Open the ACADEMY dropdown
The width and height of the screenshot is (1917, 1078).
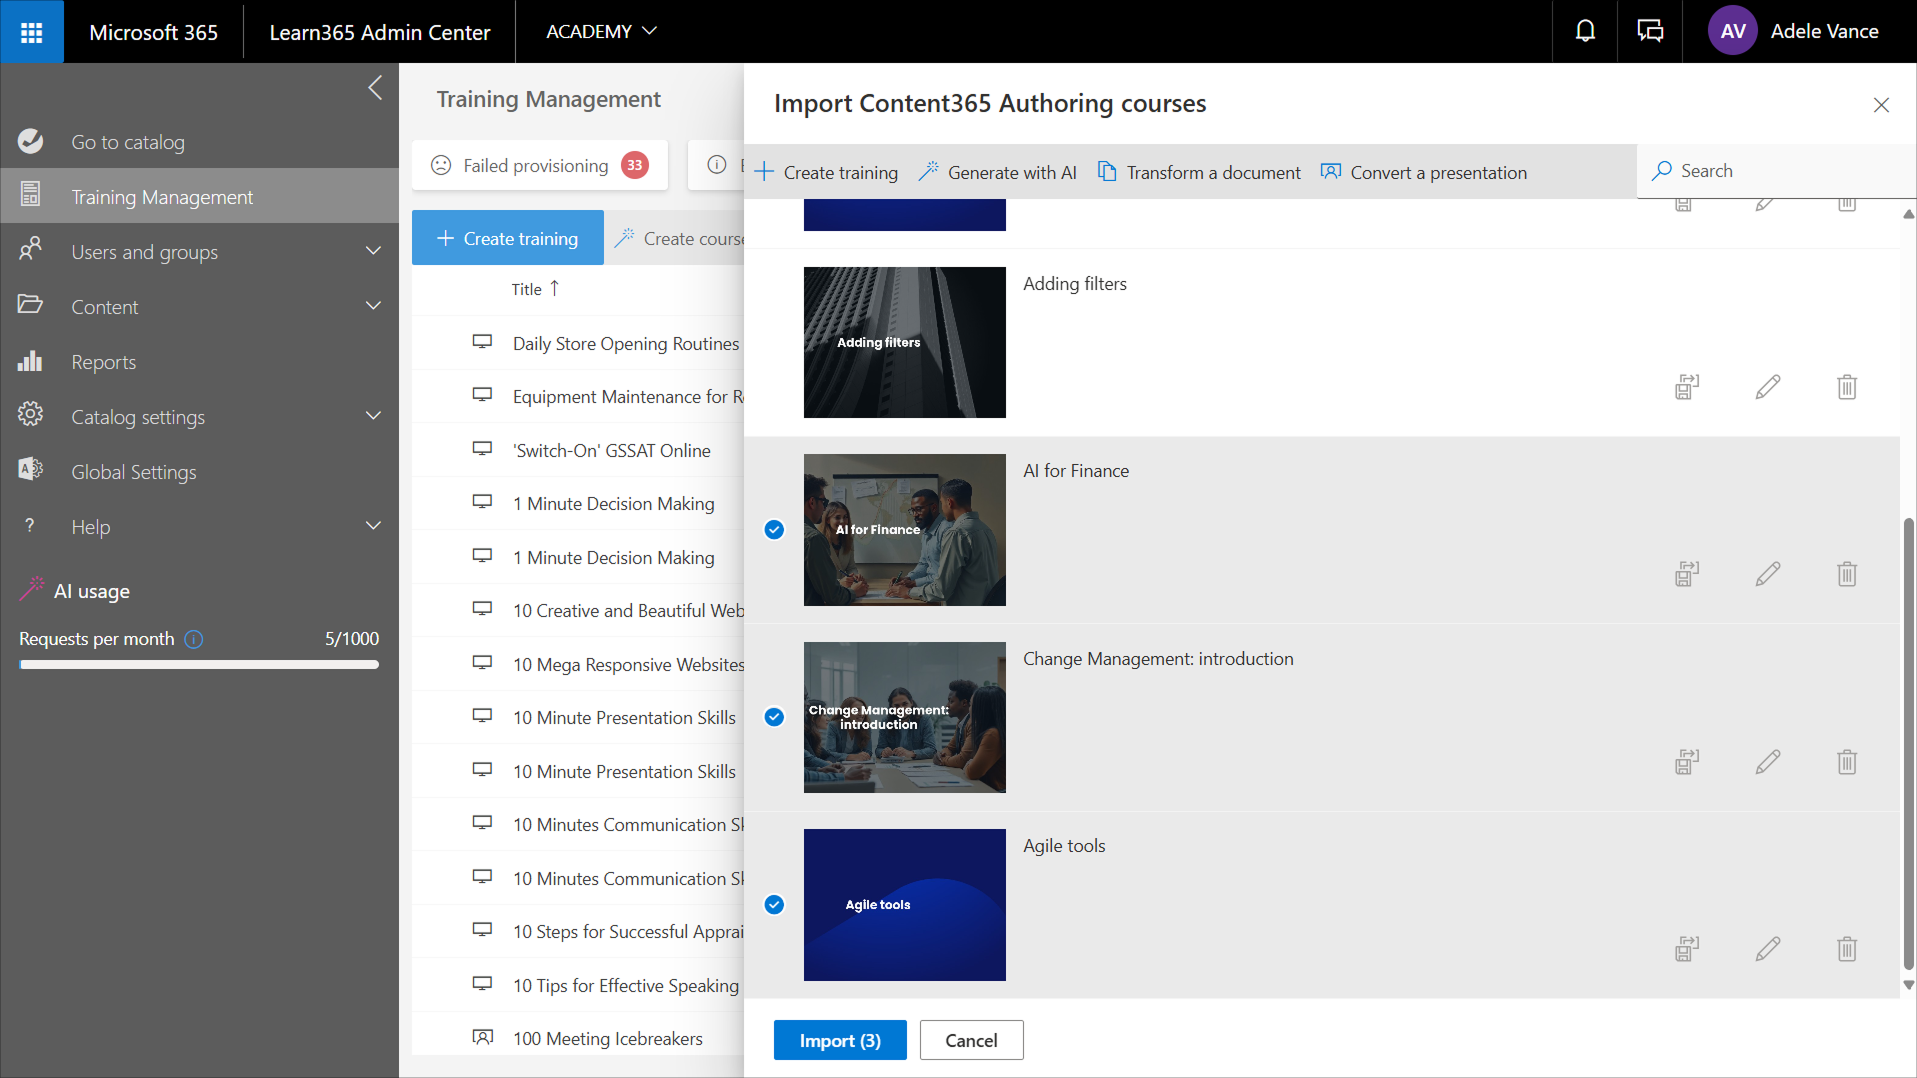[x=601, y=32]
